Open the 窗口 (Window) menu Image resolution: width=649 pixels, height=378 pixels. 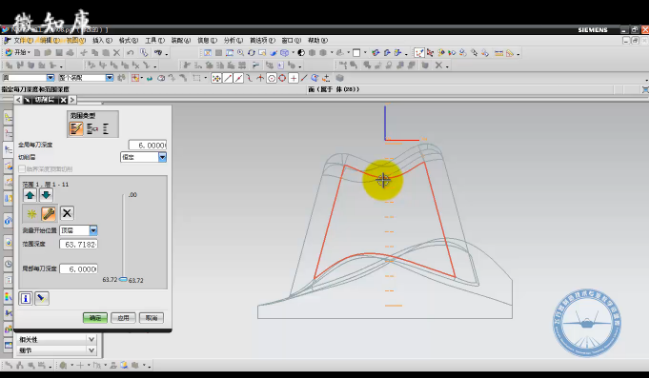coord(291,41)
